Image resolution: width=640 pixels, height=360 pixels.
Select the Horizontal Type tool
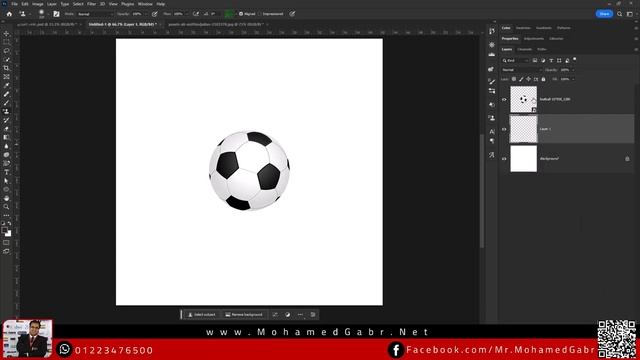tap(6, 172)
